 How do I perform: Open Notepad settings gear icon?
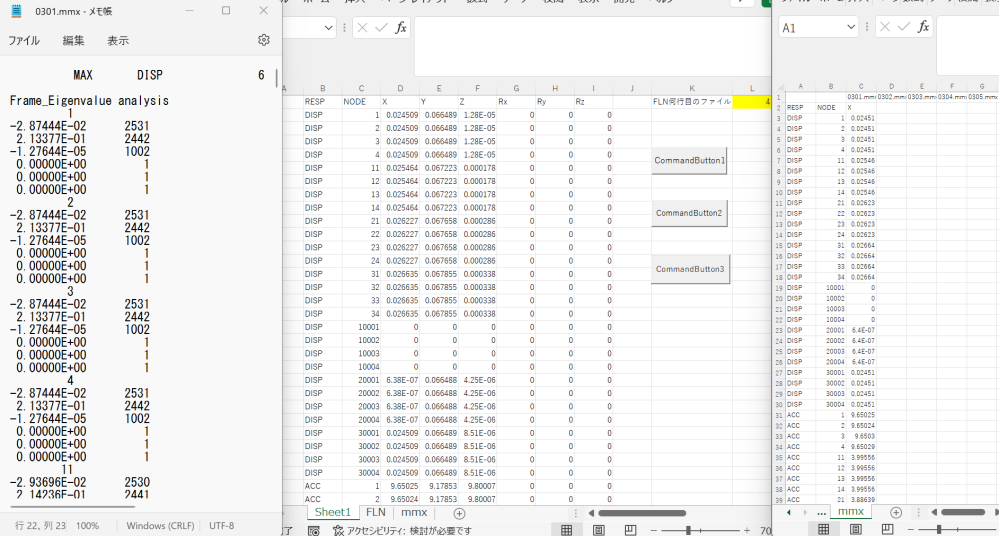[264, 40]
